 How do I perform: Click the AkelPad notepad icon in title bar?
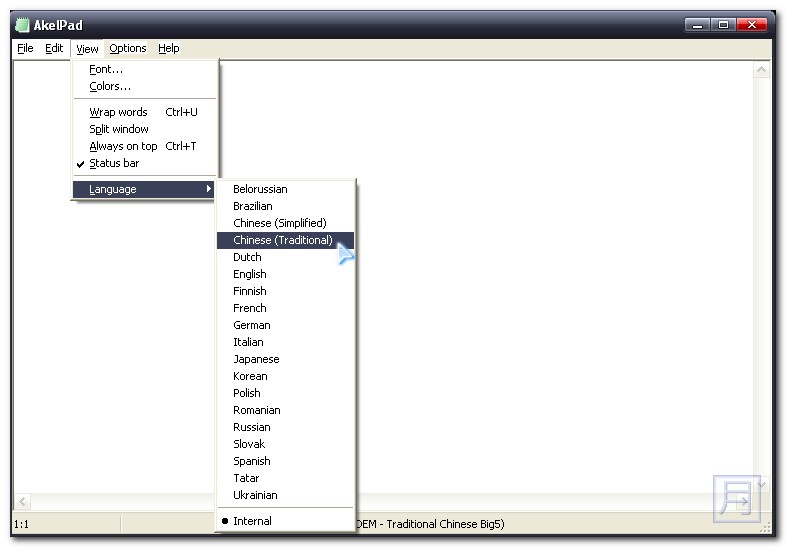22,25
